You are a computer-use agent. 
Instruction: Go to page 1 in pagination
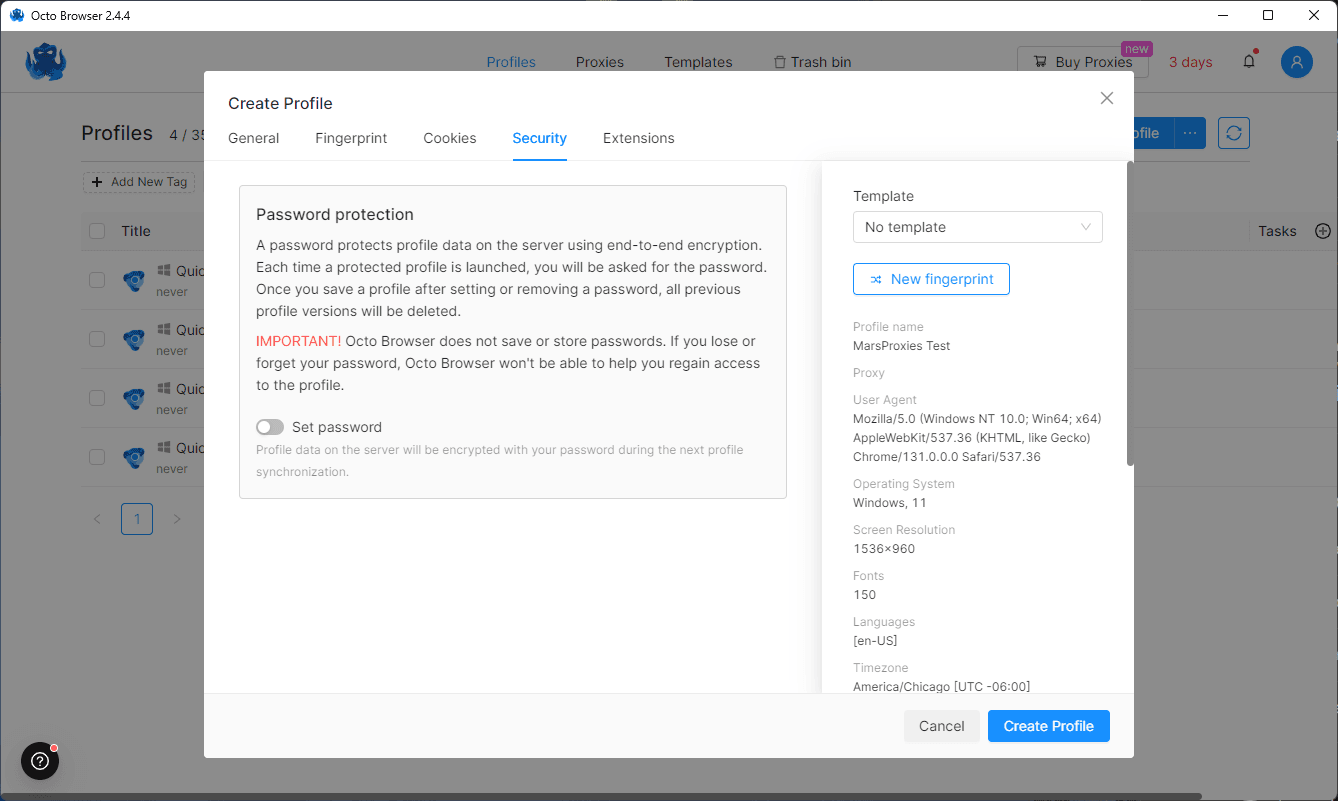point(137,519)
